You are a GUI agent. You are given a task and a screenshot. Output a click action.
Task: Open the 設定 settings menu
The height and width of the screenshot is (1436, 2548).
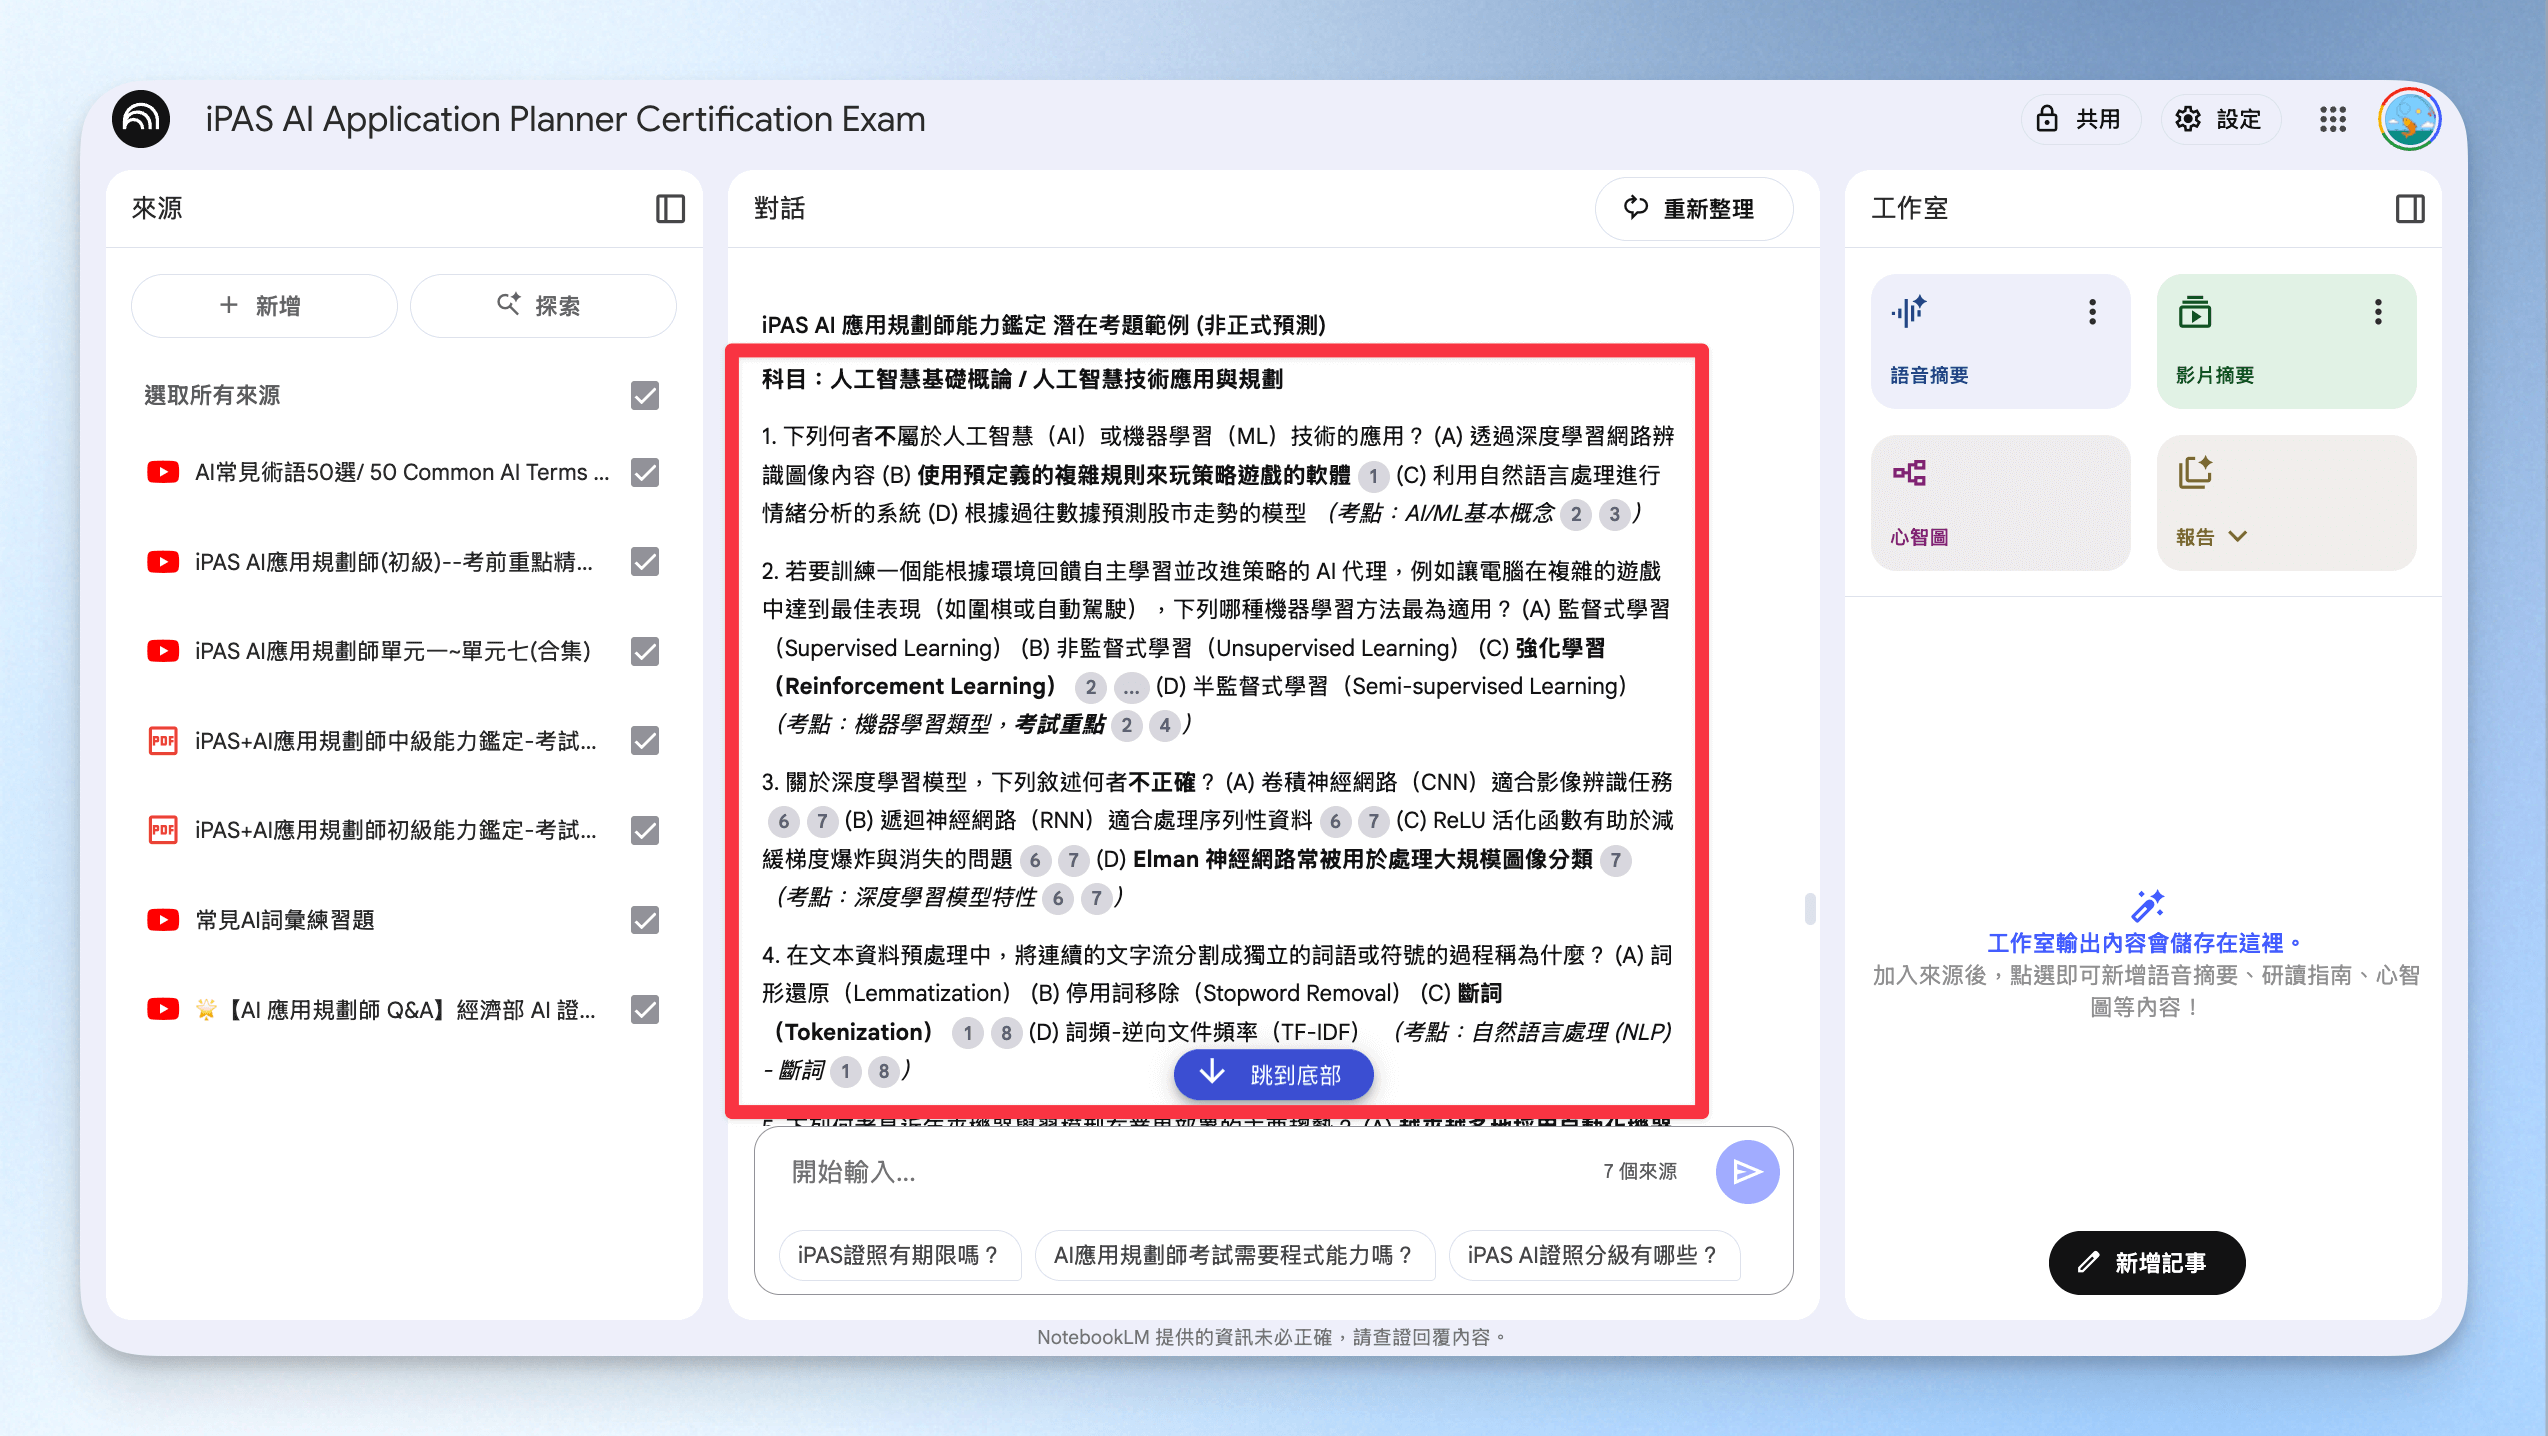pos(2220,120)
